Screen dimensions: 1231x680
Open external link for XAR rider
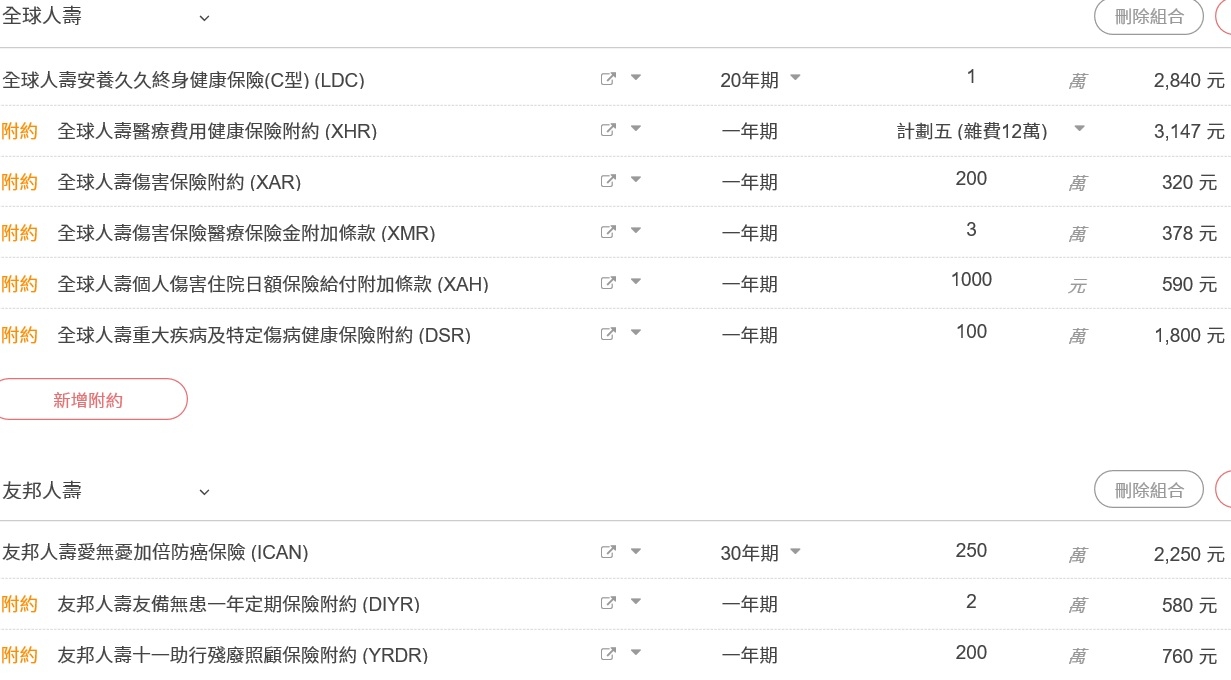point(608,181)
